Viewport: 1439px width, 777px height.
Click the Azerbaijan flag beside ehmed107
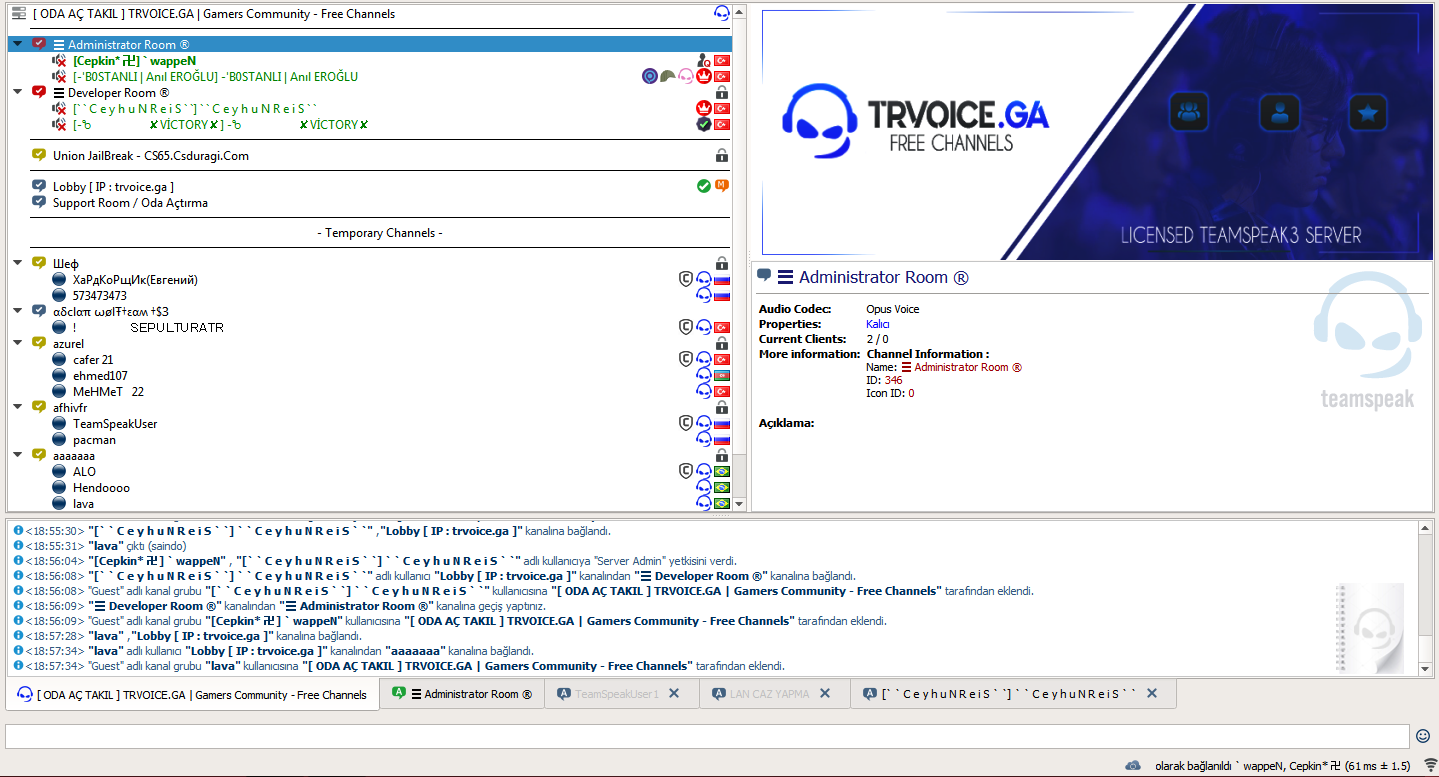(x=721, y=376)
